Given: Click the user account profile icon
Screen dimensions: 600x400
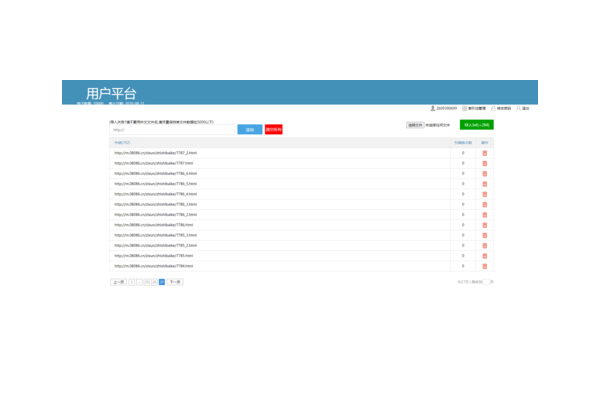Looking at the screenshot, I should [432, 108].
